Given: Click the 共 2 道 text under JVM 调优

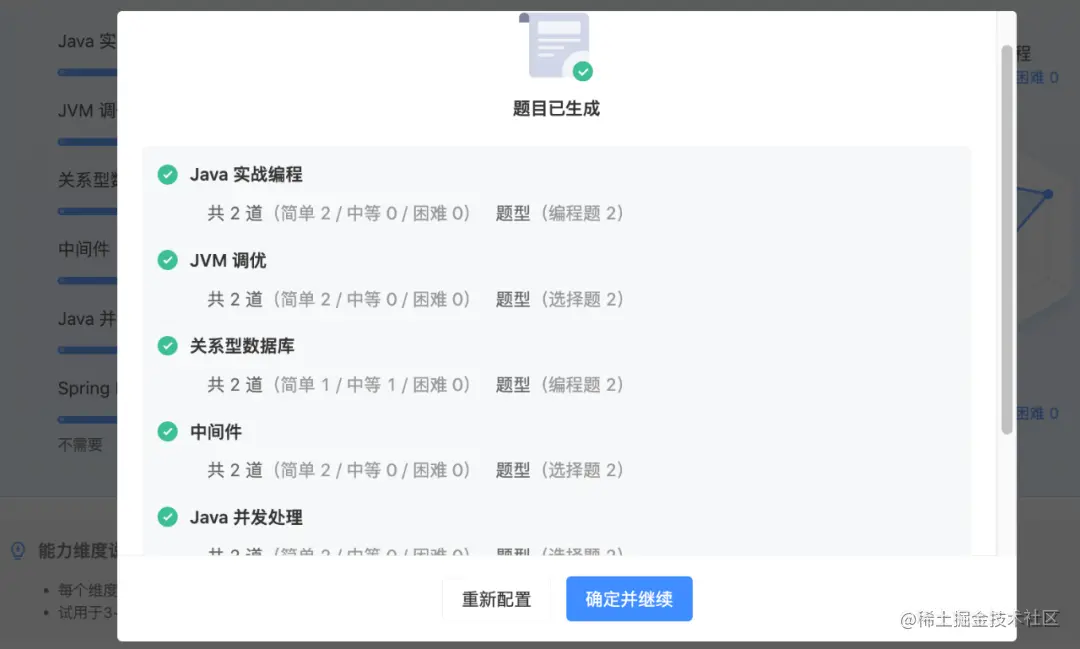Looking at the screenshot, I should coord(236,298).
